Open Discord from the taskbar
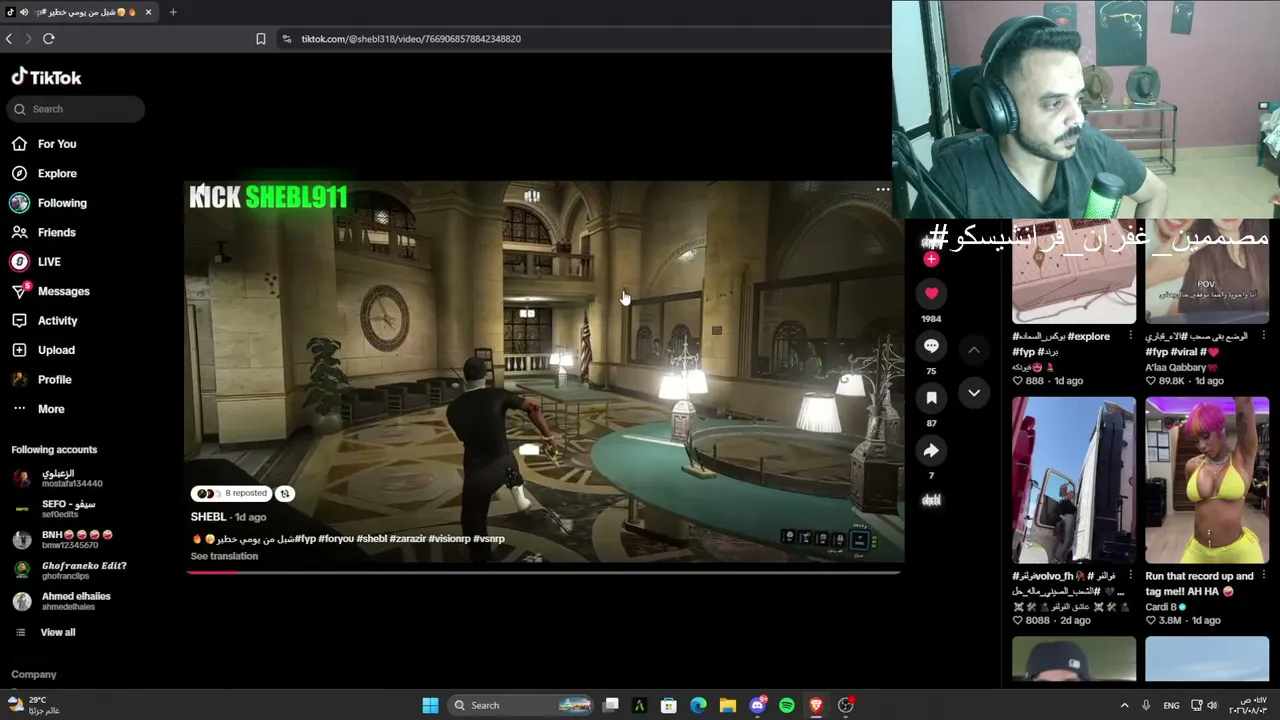The height and width of the screenshot is (720, 1280). tap(758, 705)
